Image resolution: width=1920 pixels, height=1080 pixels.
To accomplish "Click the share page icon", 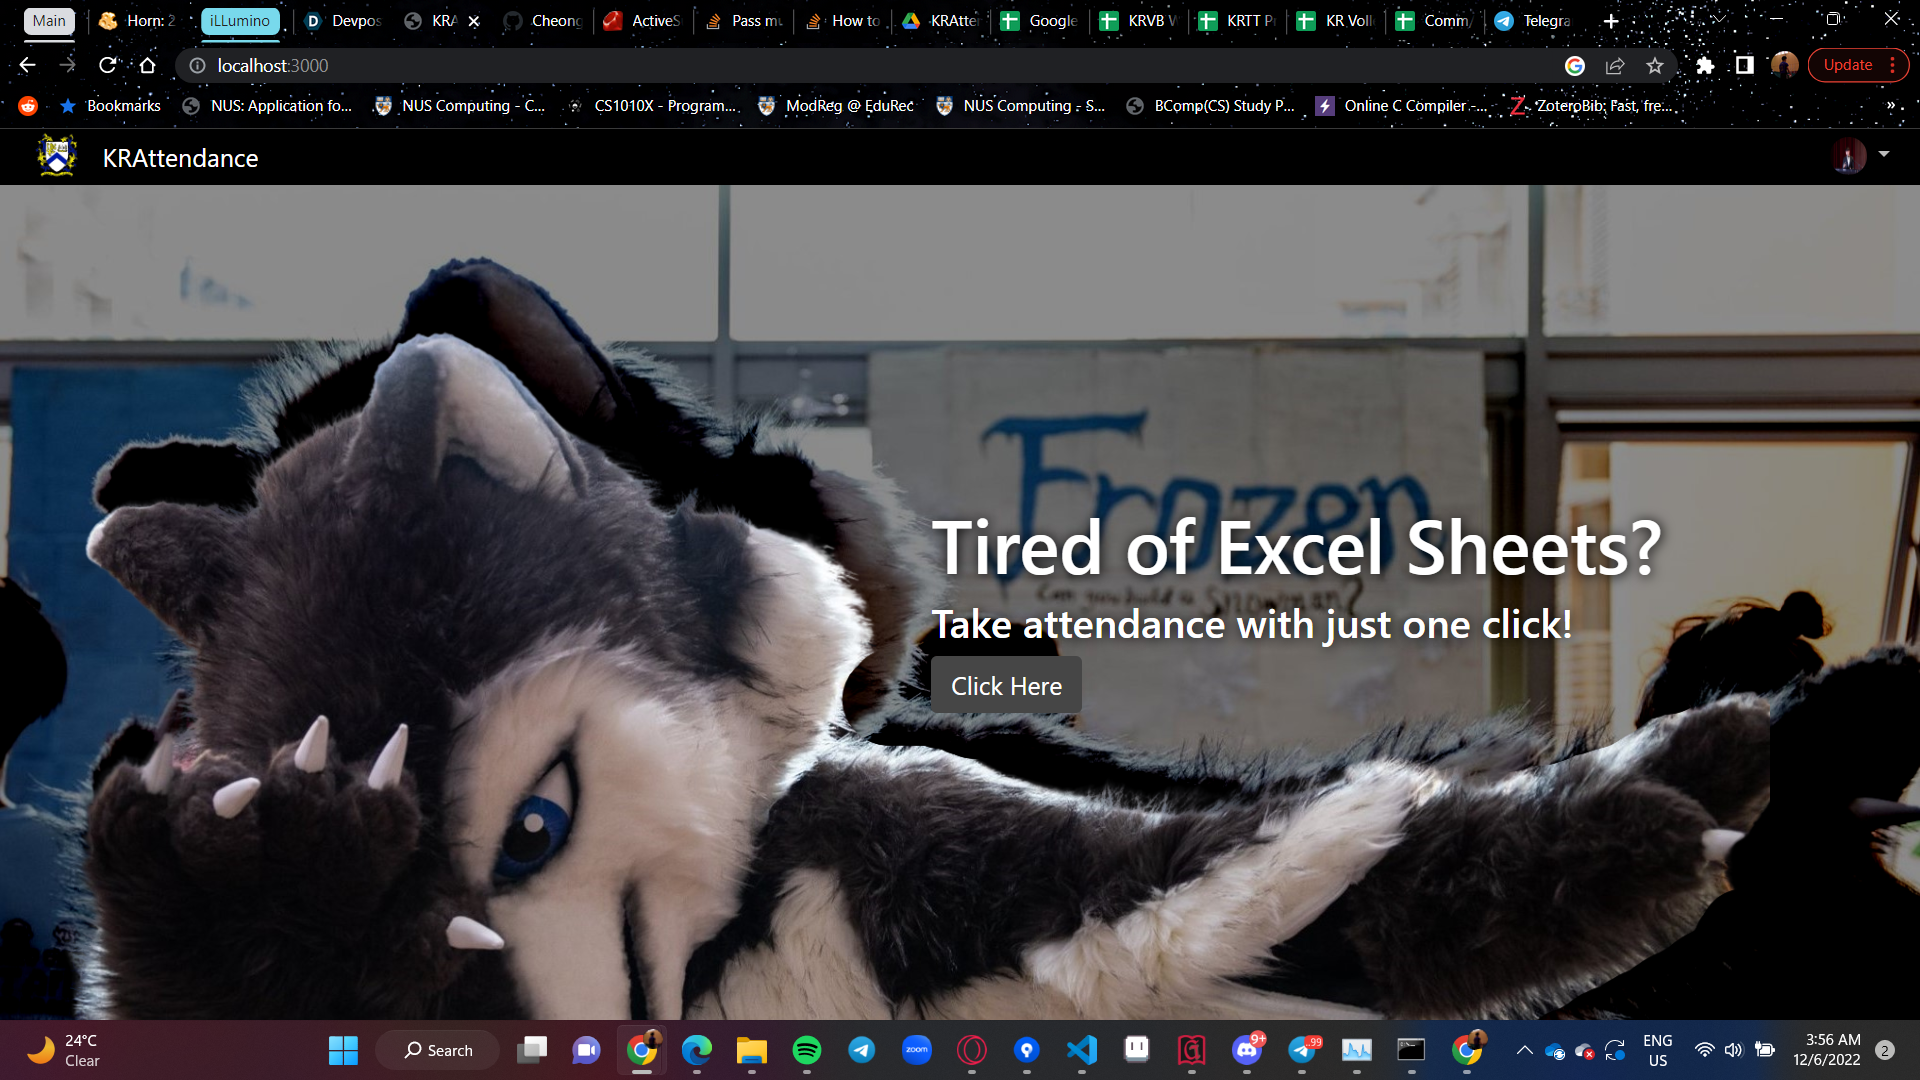I will coord(1615,65).
